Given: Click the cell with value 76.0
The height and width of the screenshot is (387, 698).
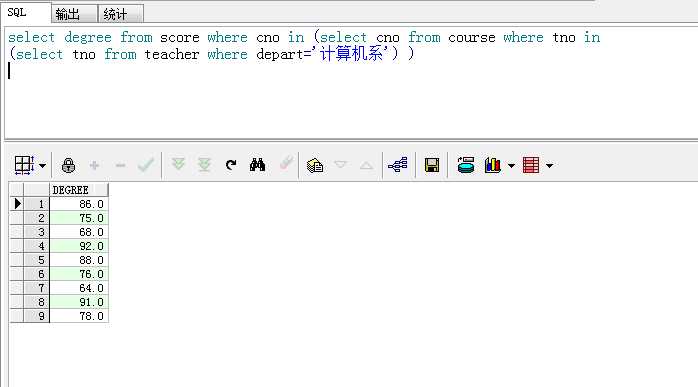Looking at the screenshot, I should [79, 274].
